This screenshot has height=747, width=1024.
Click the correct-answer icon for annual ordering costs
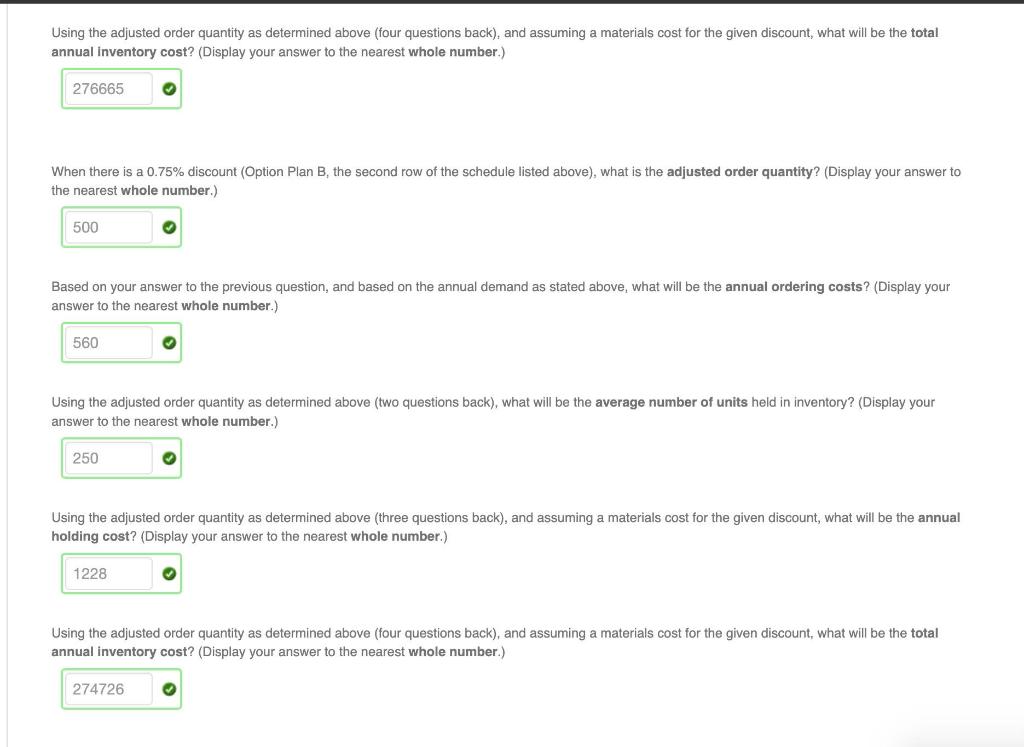pyautogui.click(x=168, y=342)
